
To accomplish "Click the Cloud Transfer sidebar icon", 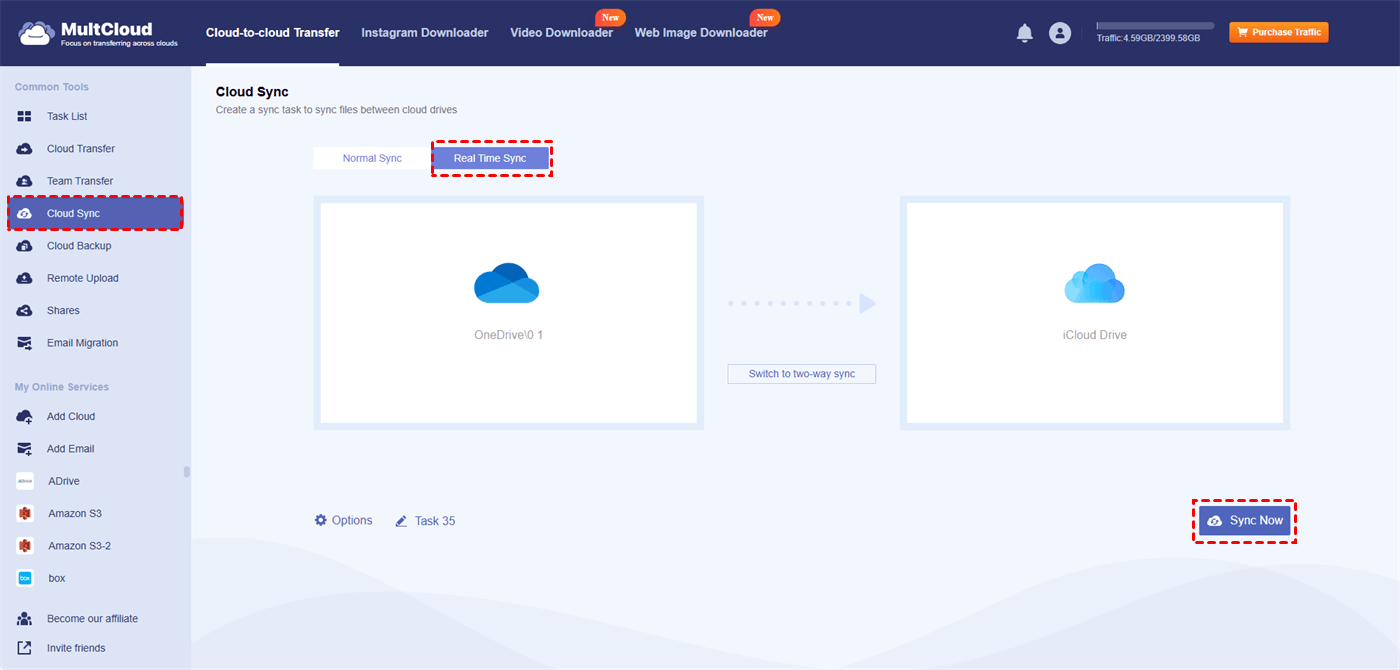I will coord(25,149).
